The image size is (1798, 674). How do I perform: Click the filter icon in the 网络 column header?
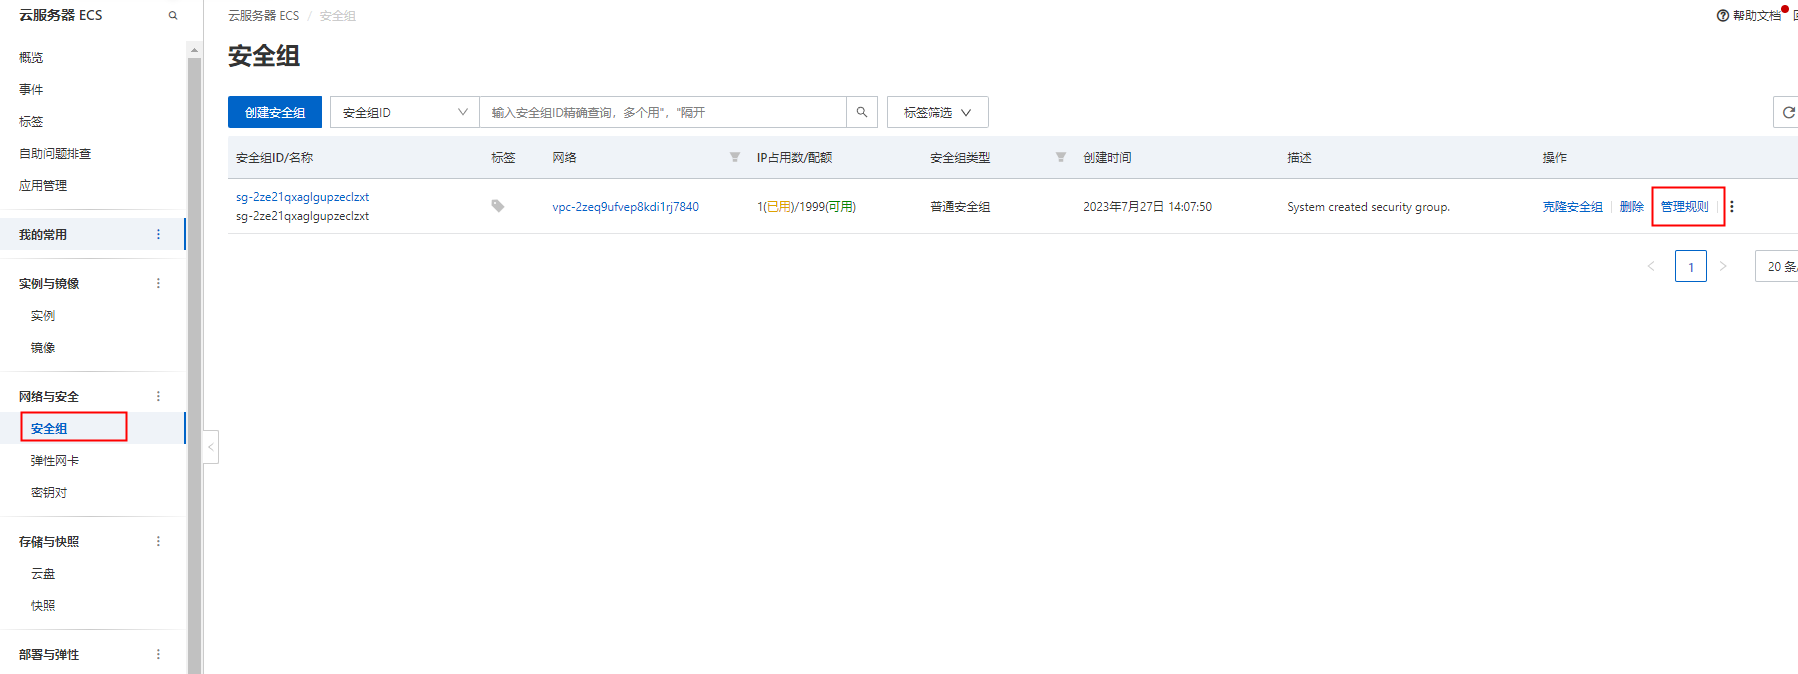coord(735,157)
